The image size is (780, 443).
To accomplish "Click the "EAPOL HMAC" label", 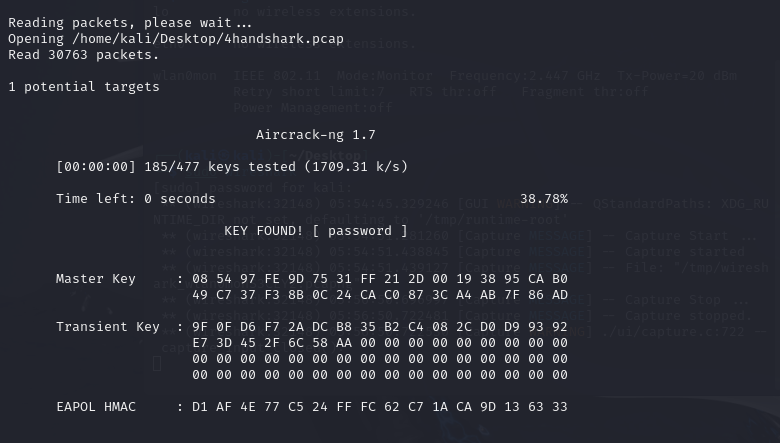I will point(96,407).
